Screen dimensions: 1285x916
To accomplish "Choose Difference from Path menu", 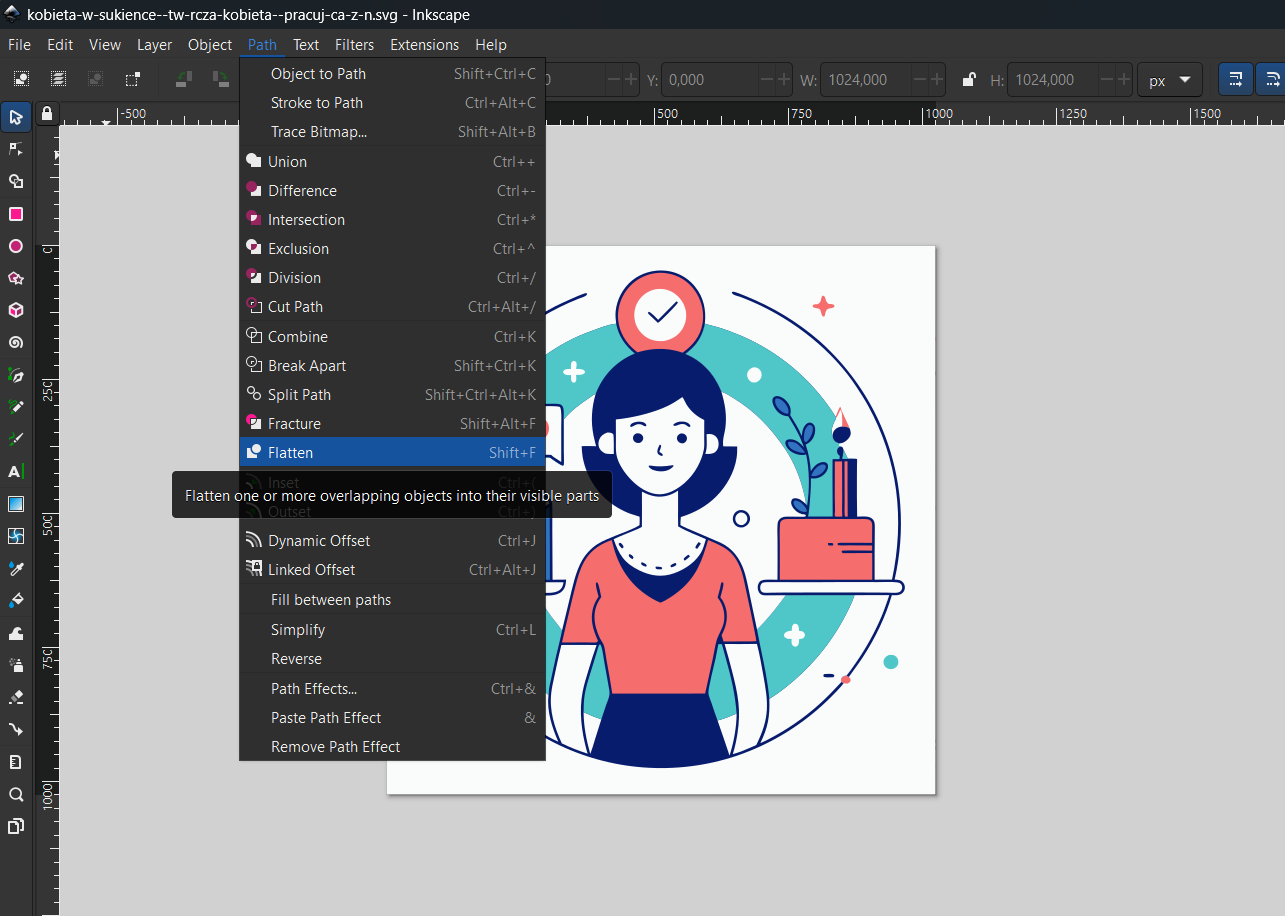I will (x=392, y=191).
